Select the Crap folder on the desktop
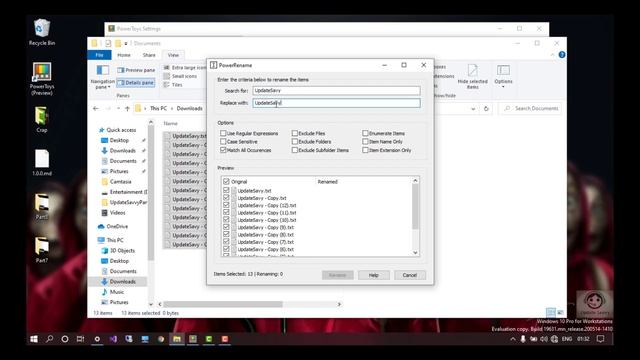Screen dimensions: 640x360 pyautogui.click(x=42, y=119)
